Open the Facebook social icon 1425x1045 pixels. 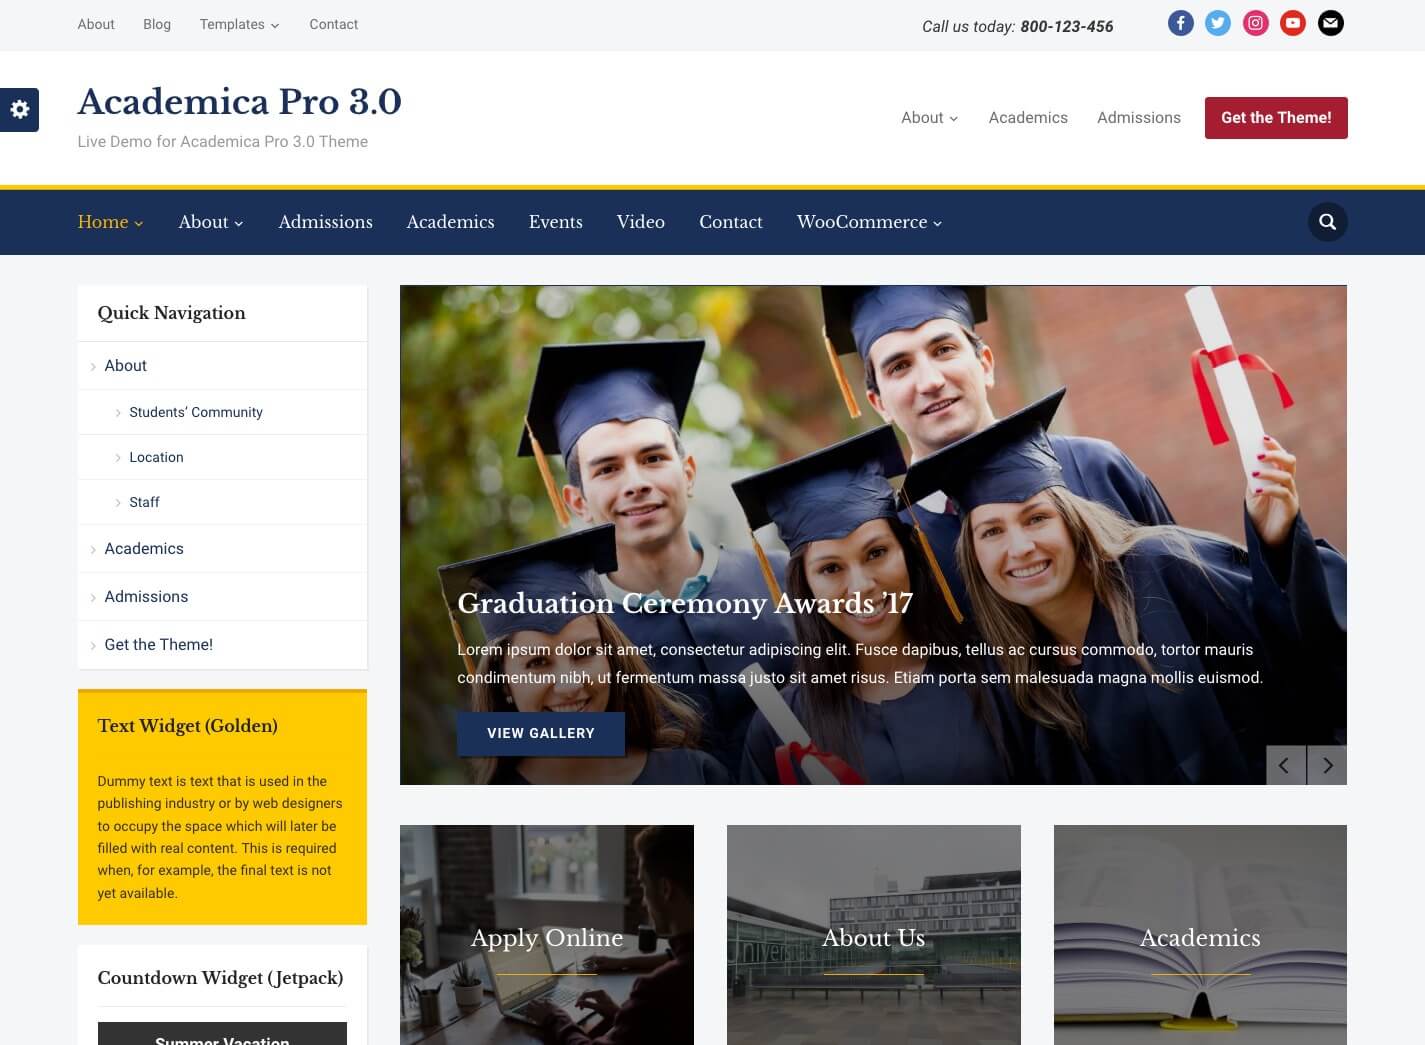pos(1180,23)
